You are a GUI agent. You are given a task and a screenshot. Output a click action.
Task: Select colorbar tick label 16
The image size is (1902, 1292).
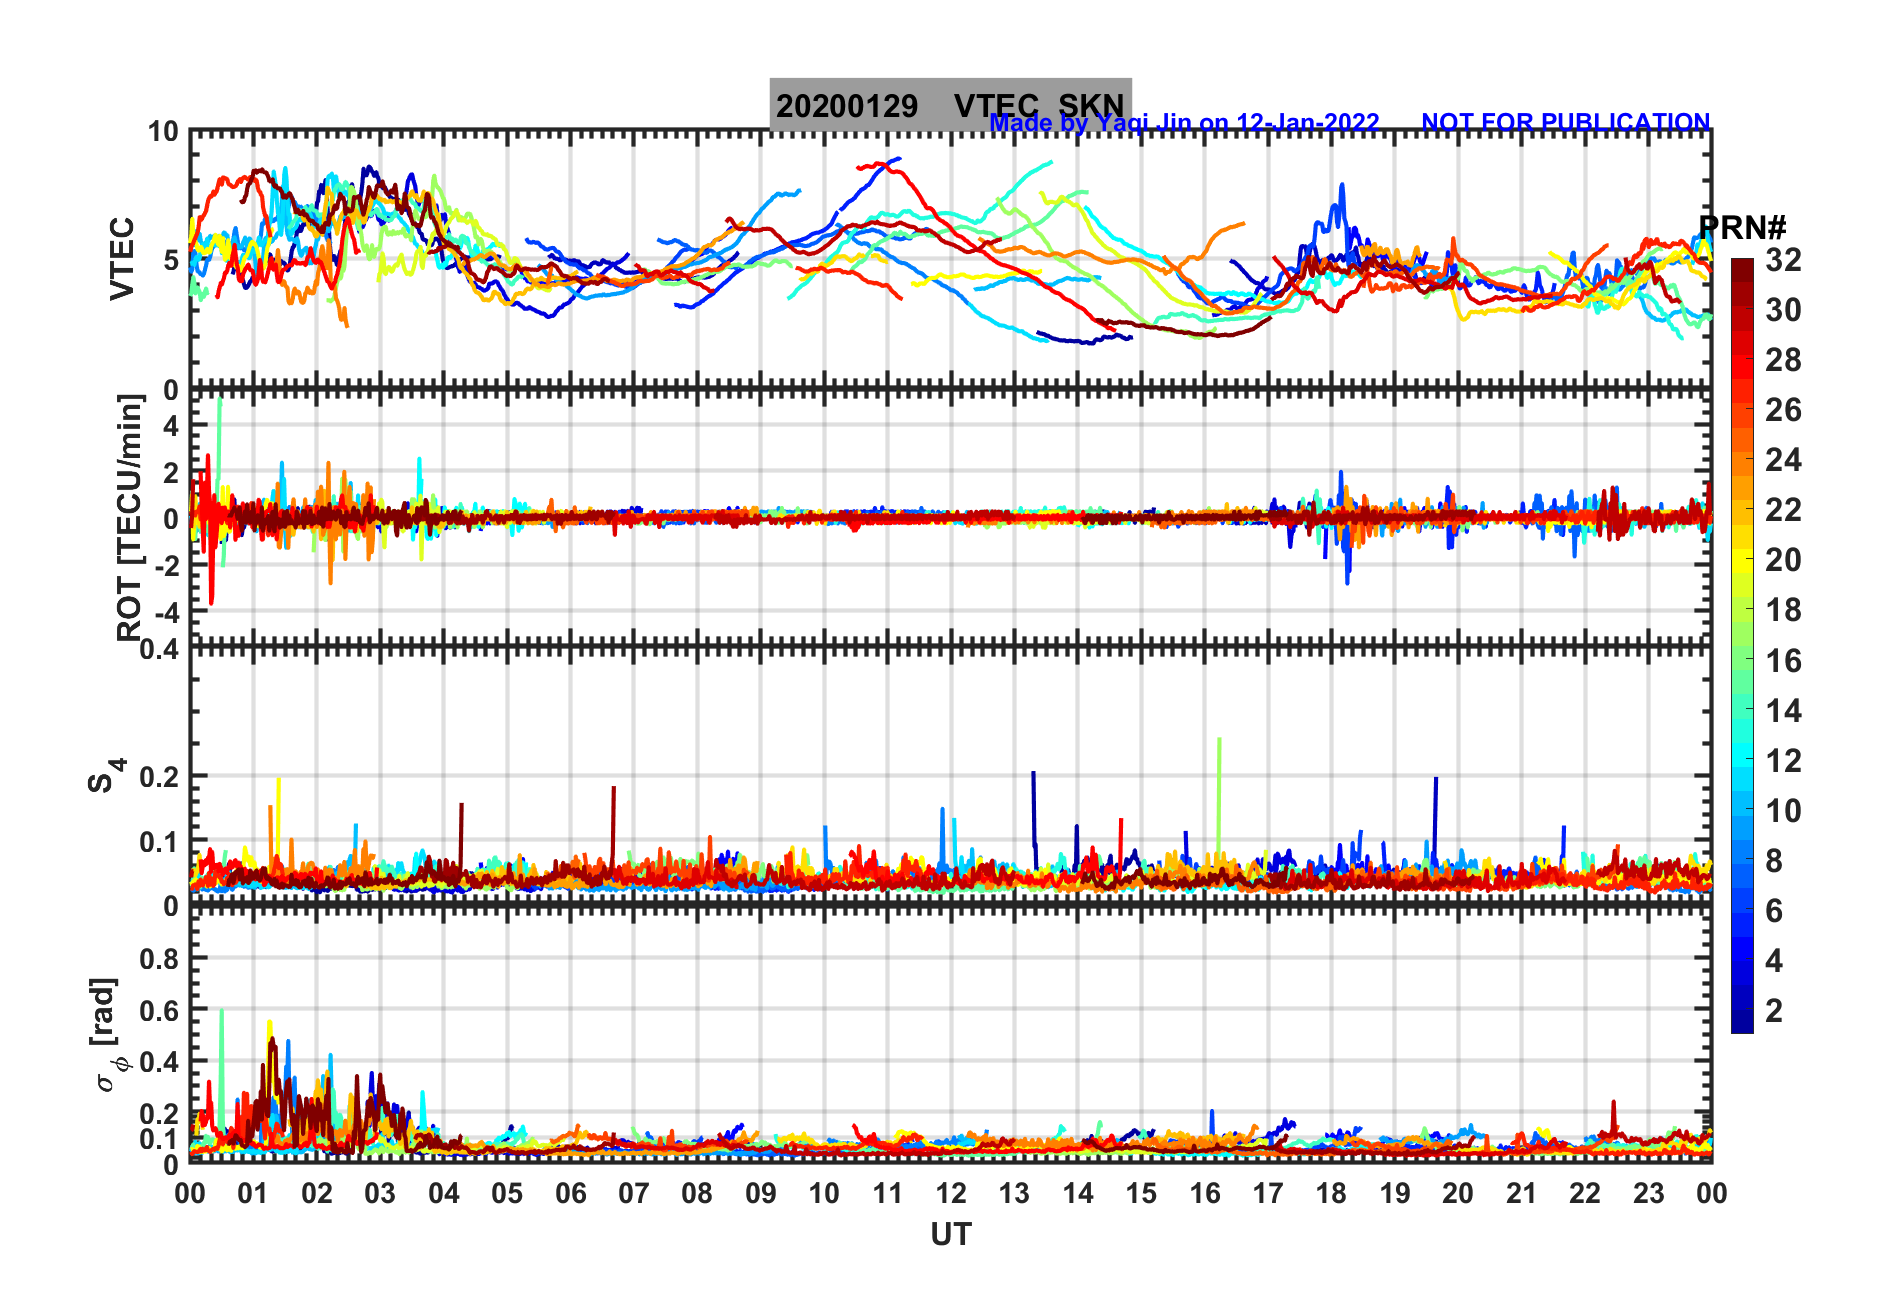tap(1783, 661)
